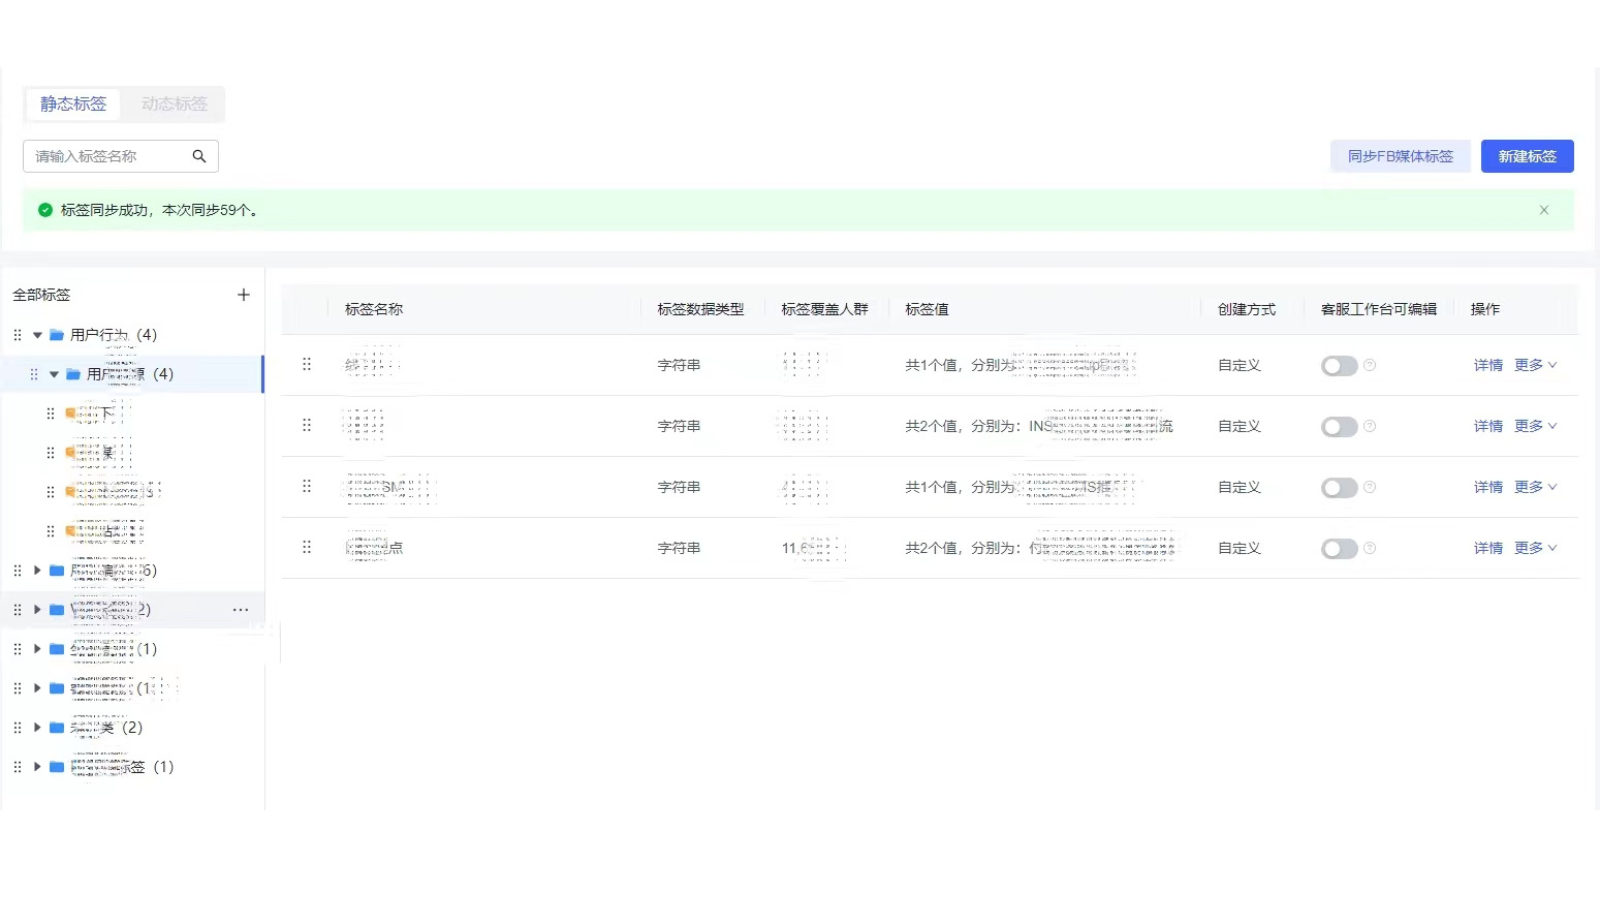The width and height of the screenshot is (1600, 900).
Task: Click the question mark icon next to first toggle
Action: point(1368,366)
